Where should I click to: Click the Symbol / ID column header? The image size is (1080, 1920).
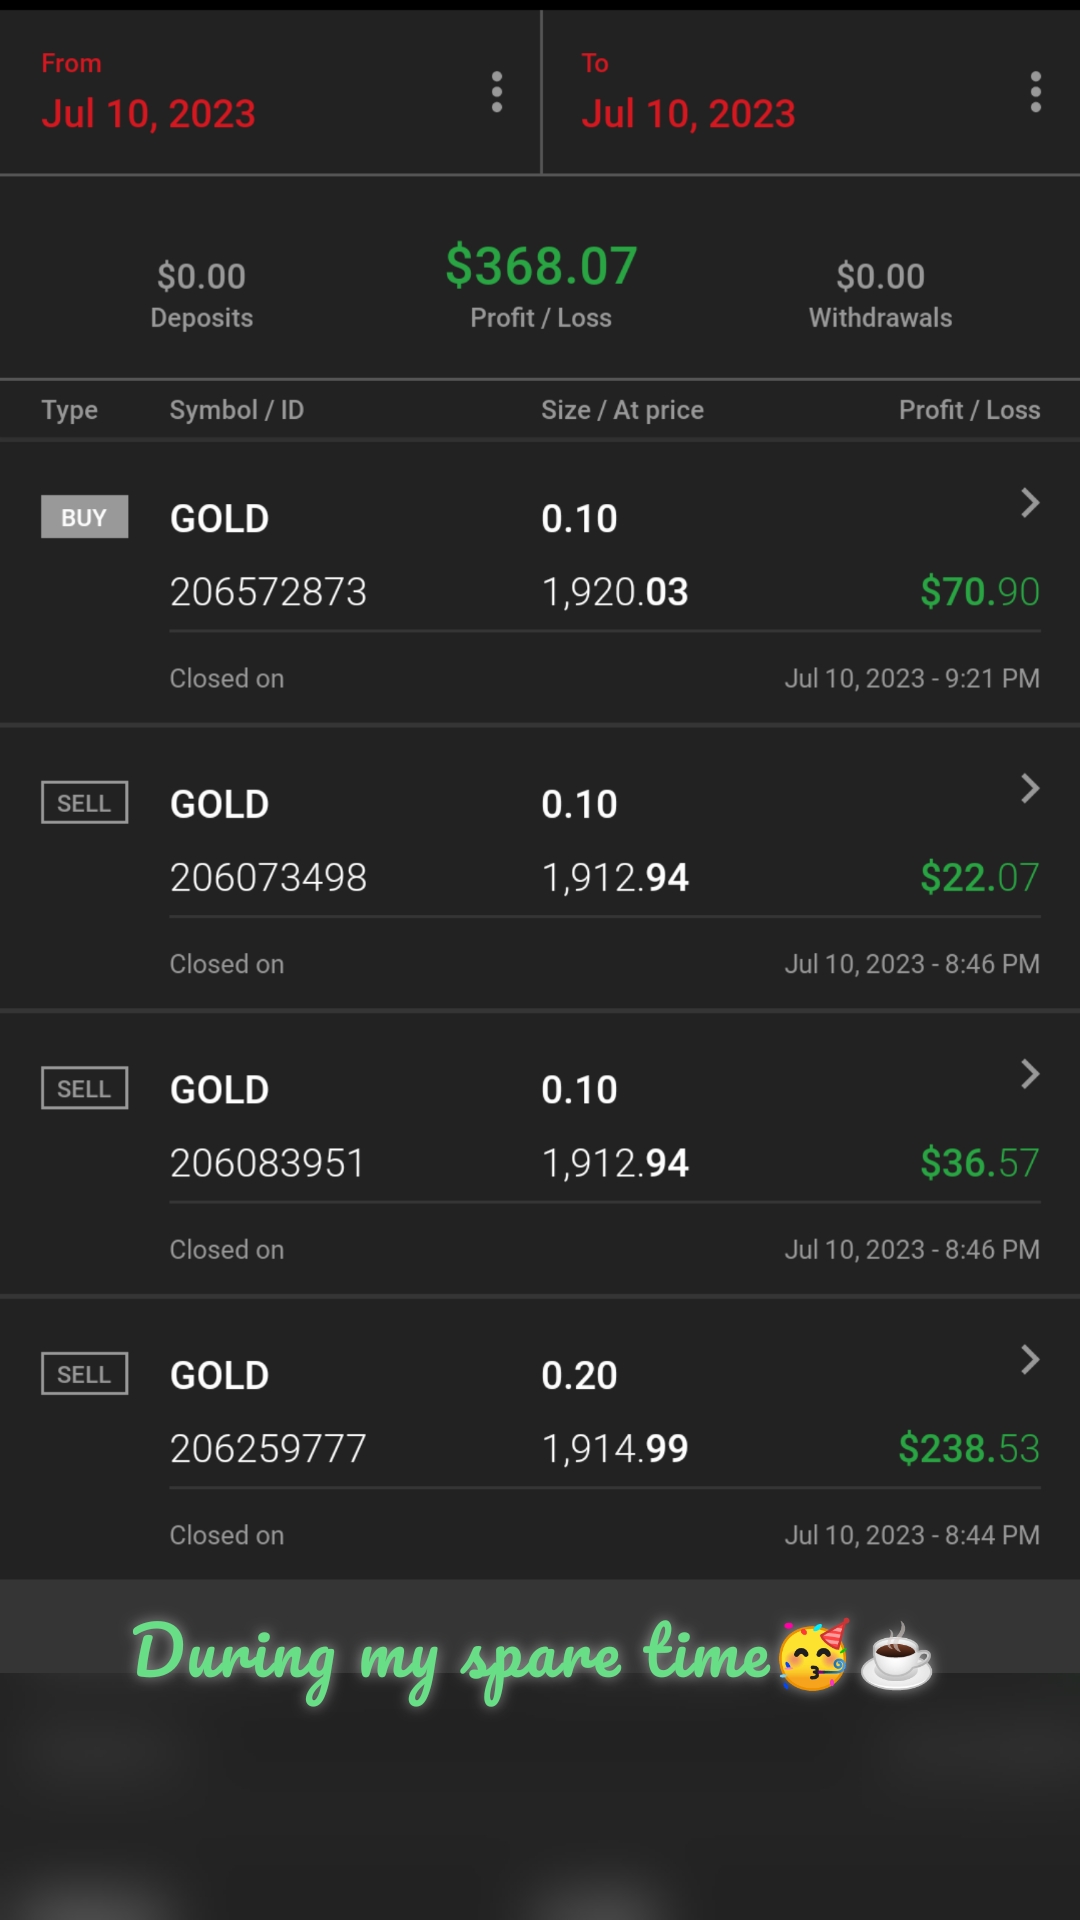pyautogui.click(x=236, y=410)
